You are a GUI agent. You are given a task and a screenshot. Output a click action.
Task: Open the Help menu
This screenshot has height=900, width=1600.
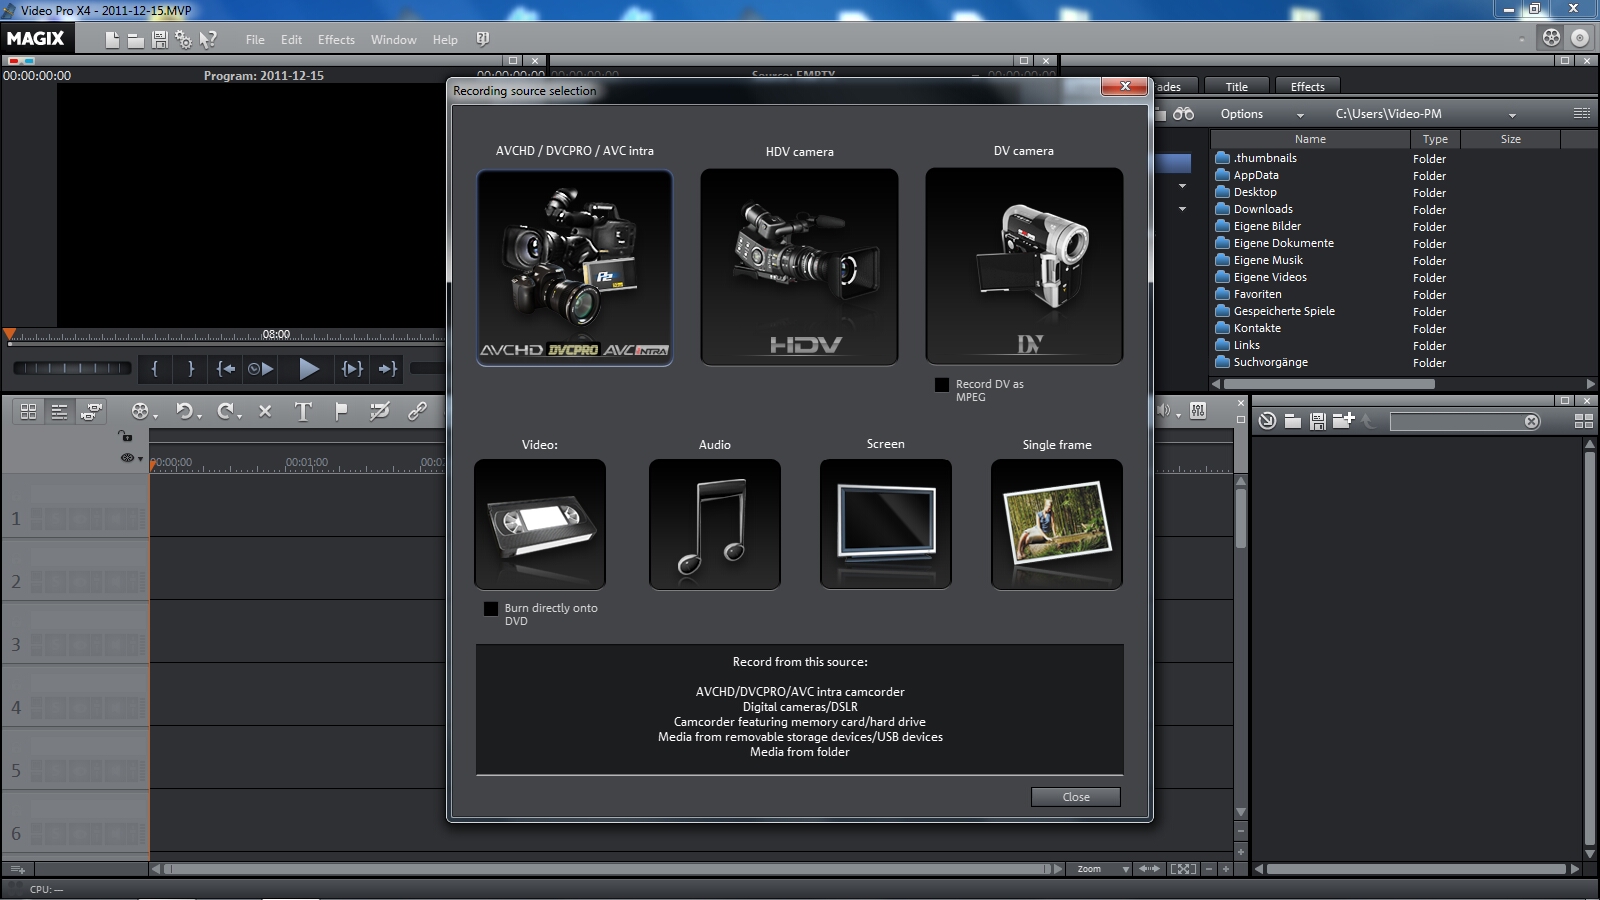[x=445, y=40]
